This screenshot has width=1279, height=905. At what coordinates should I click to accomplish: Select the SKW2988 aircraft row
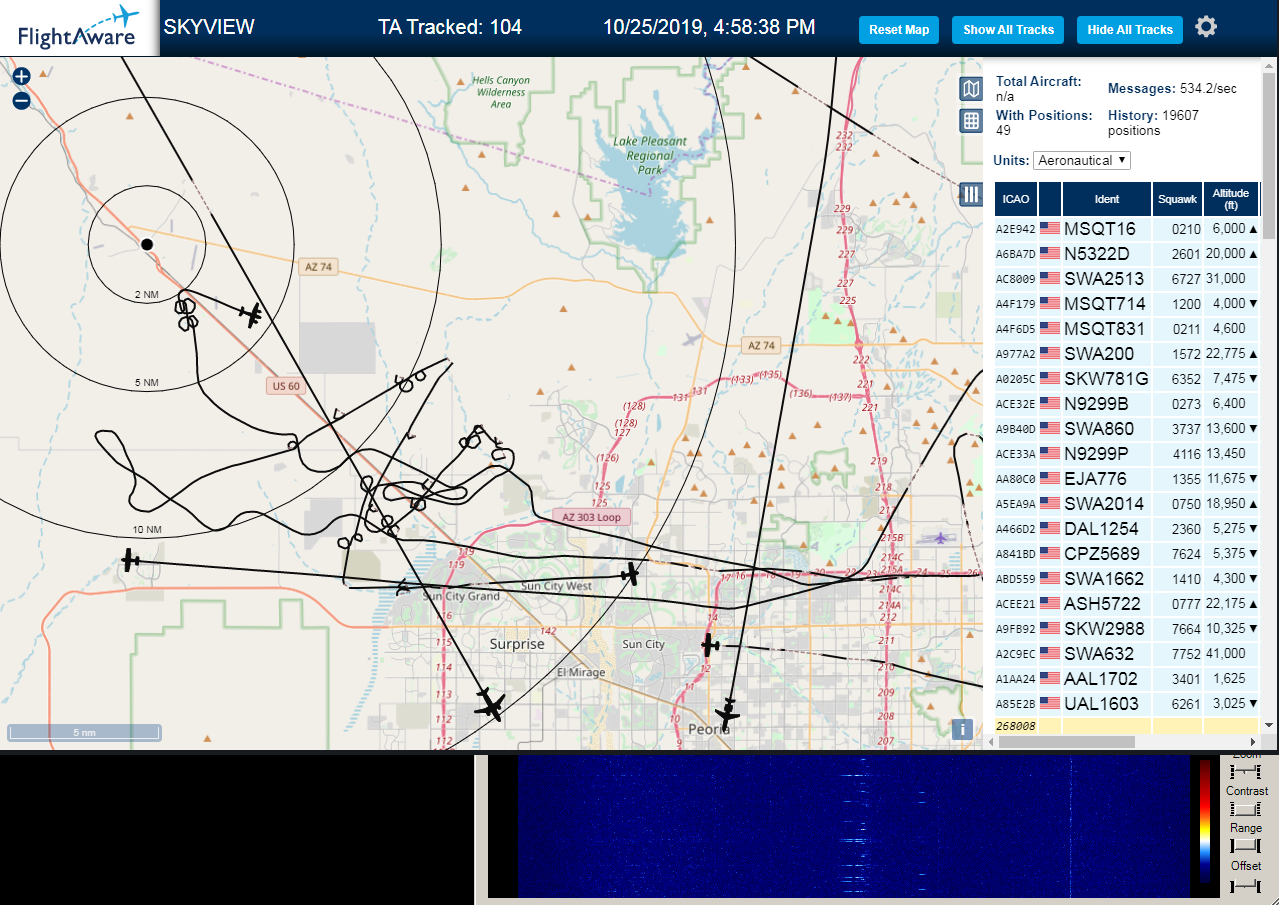1126,629
